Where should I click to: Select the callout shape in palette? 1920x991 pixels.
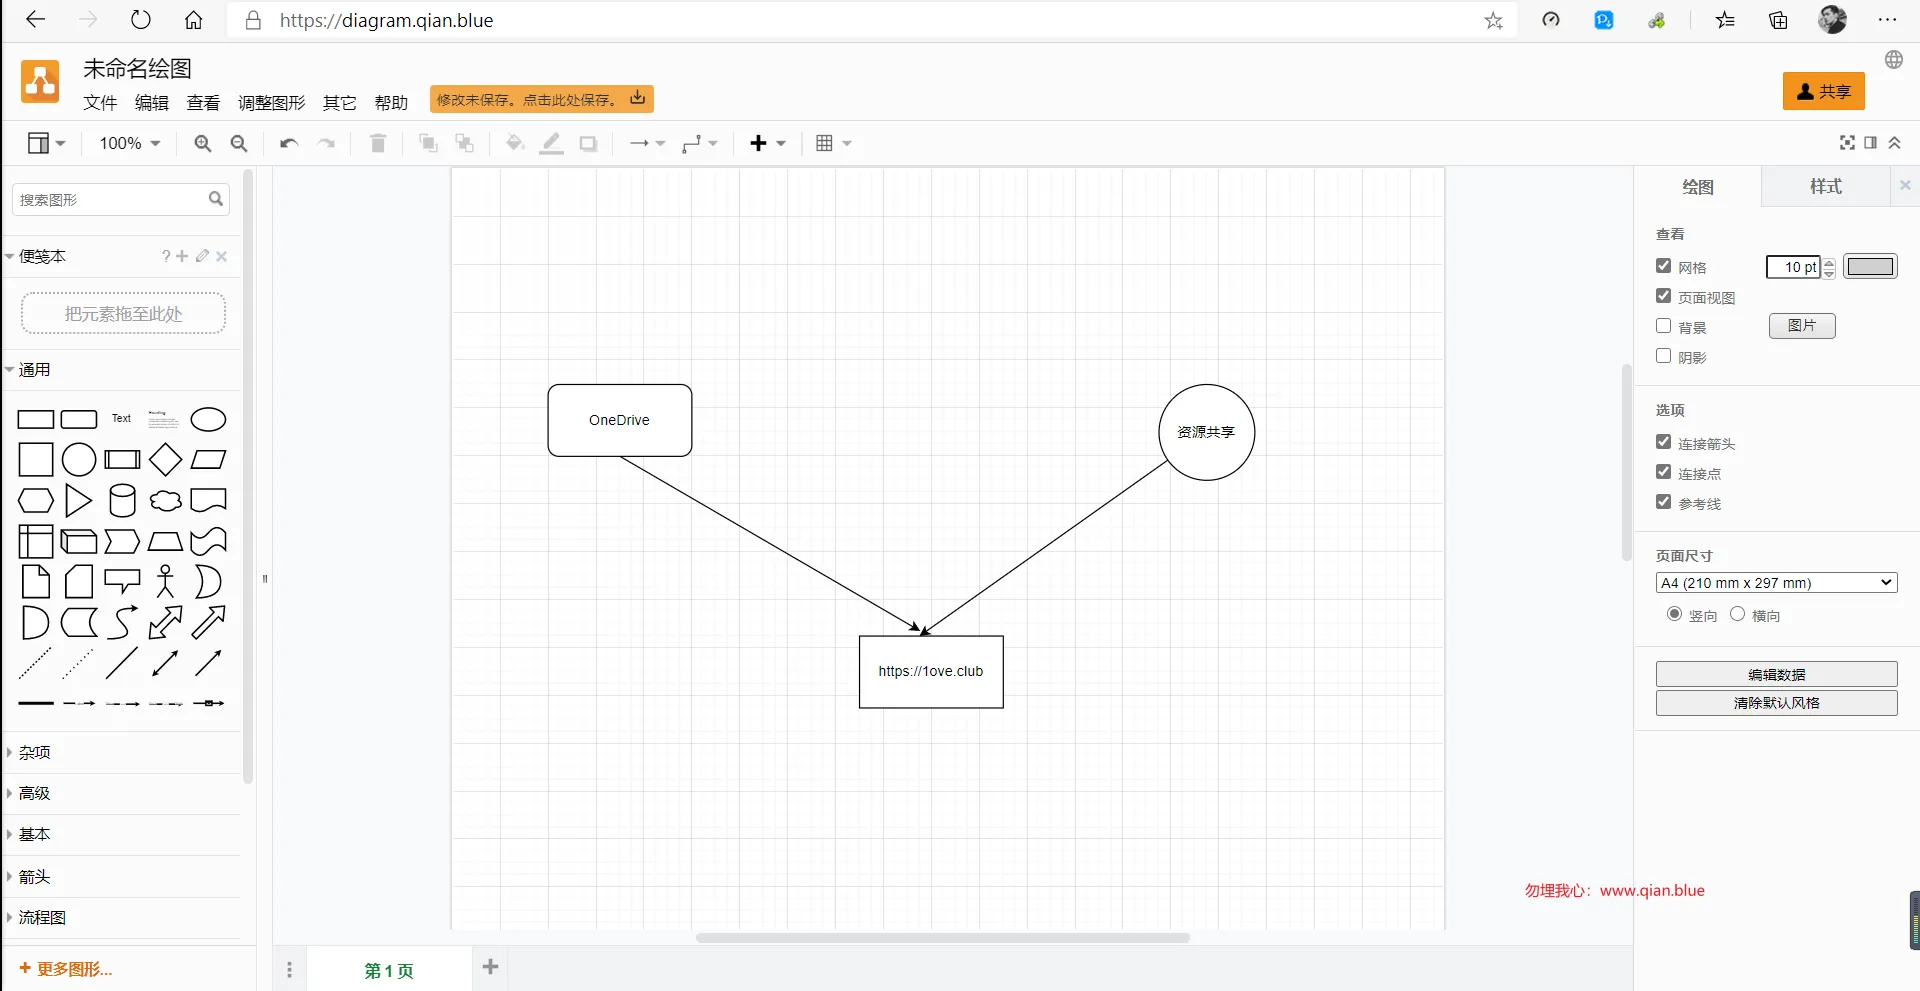122,582
